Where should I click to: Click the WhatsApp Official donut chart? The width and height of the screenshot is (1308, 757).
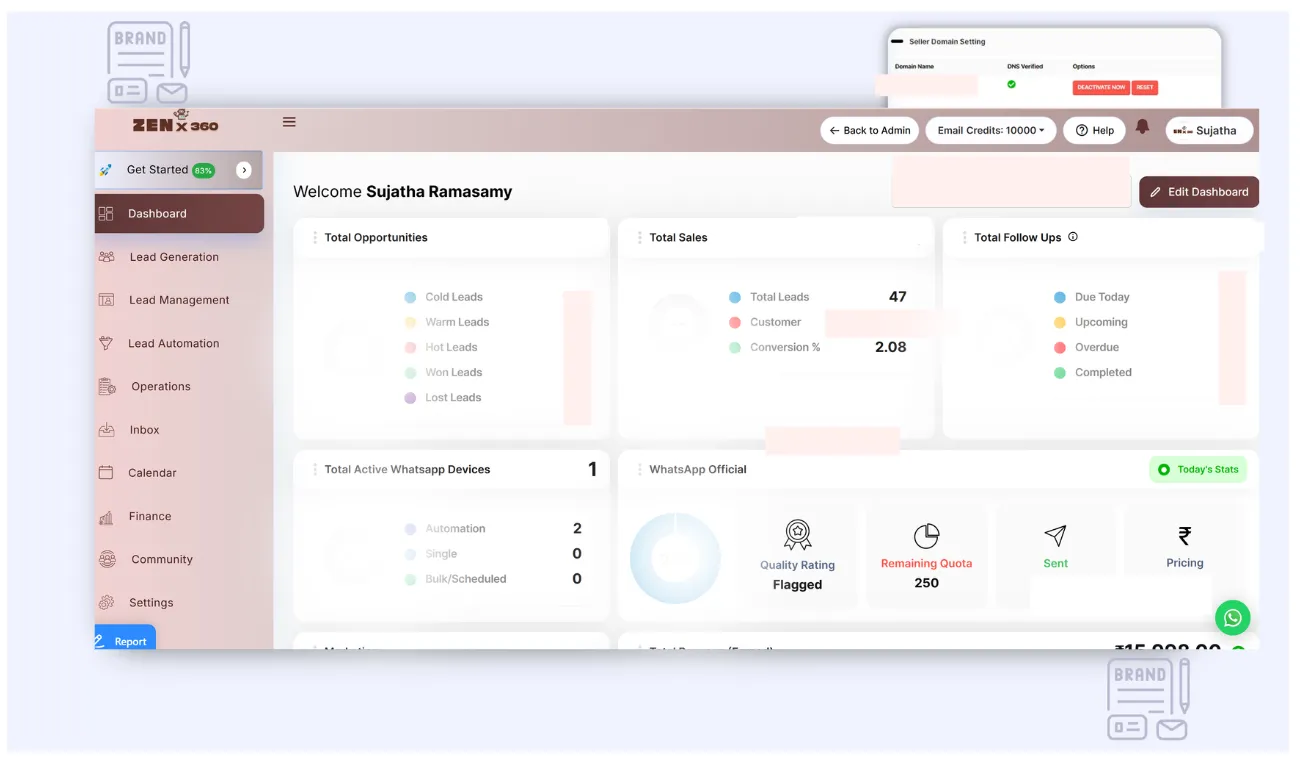(675, 558)
